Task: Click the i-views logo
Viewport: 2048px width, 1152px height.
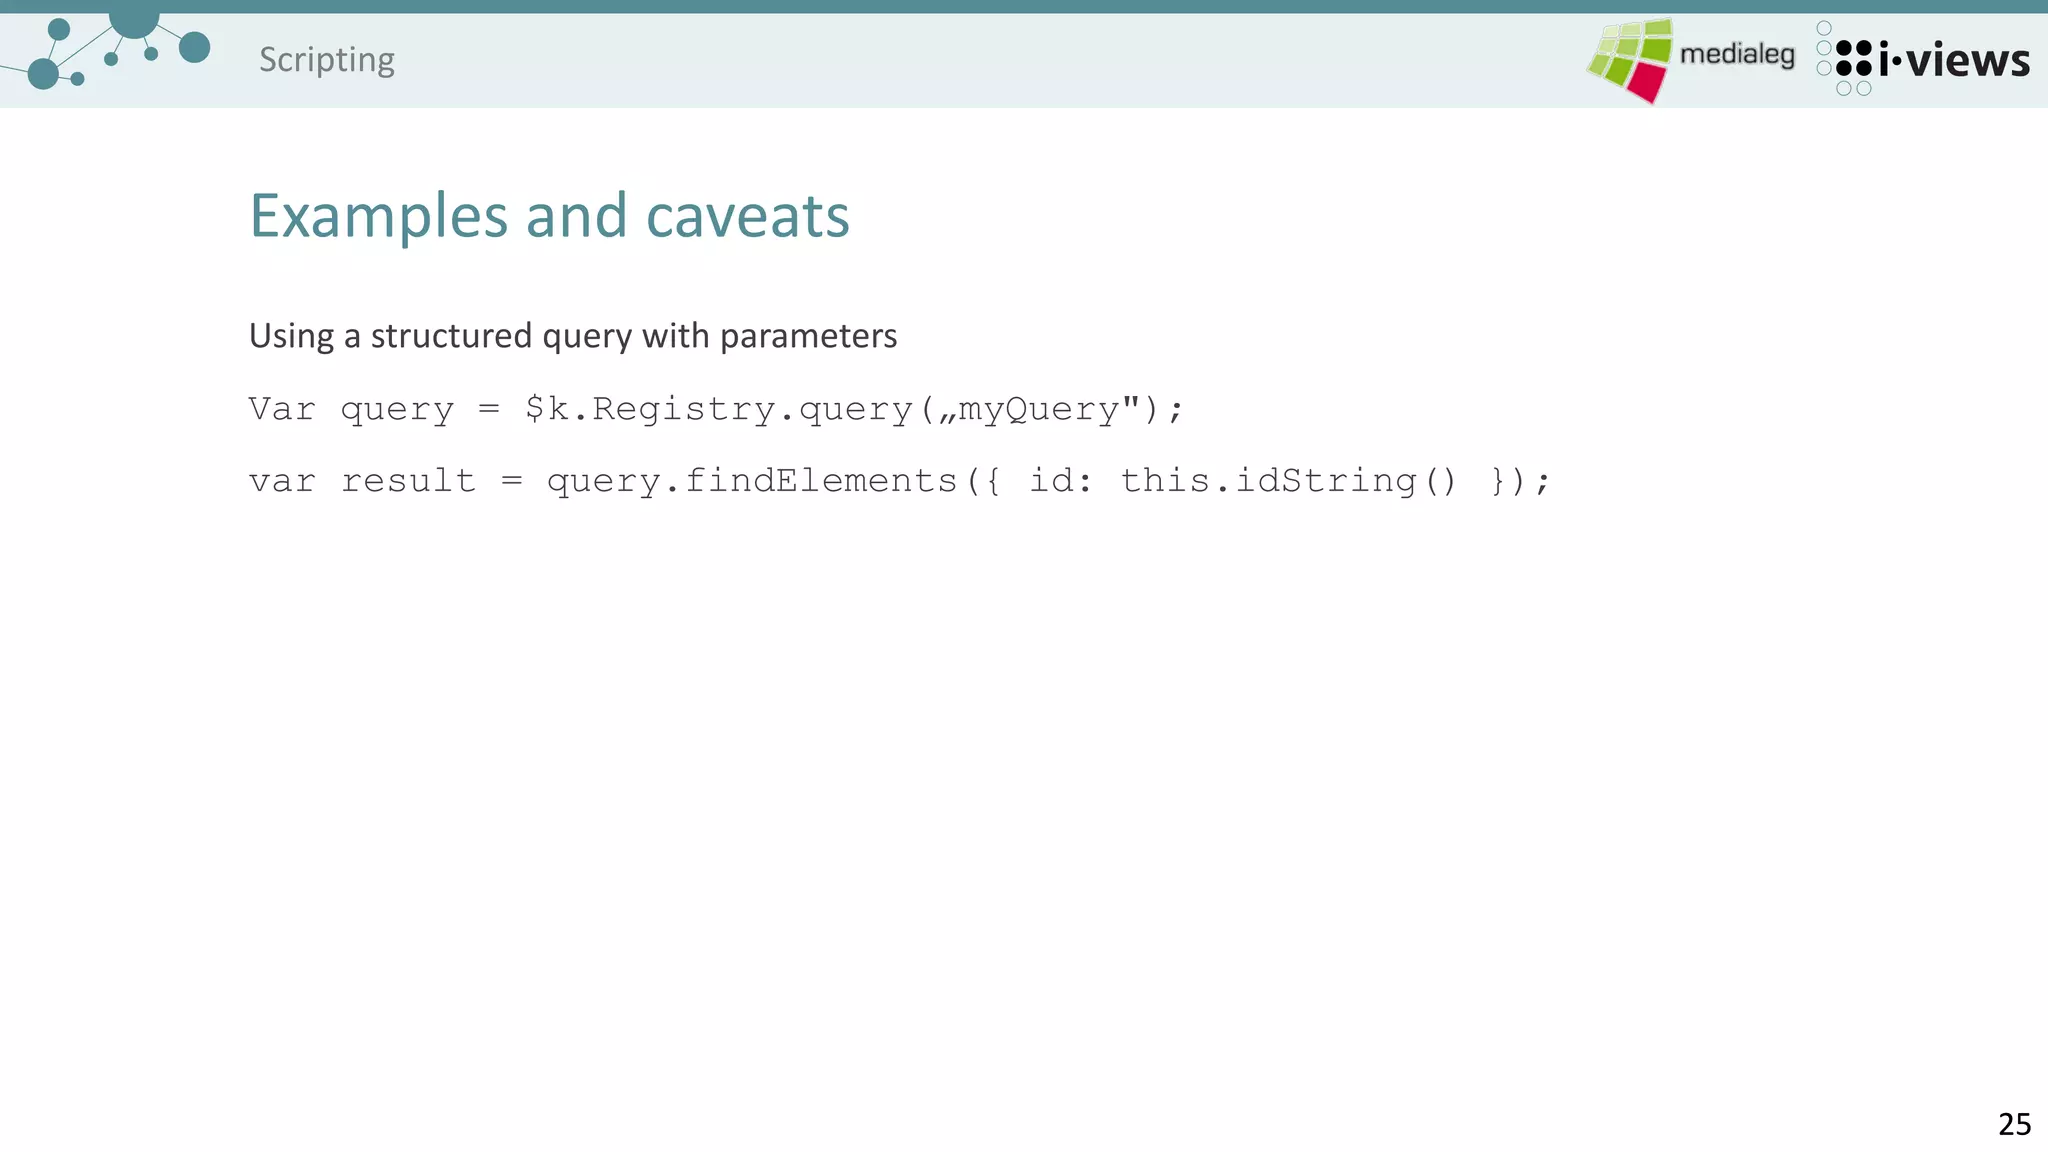Action: coord(1923,59)
